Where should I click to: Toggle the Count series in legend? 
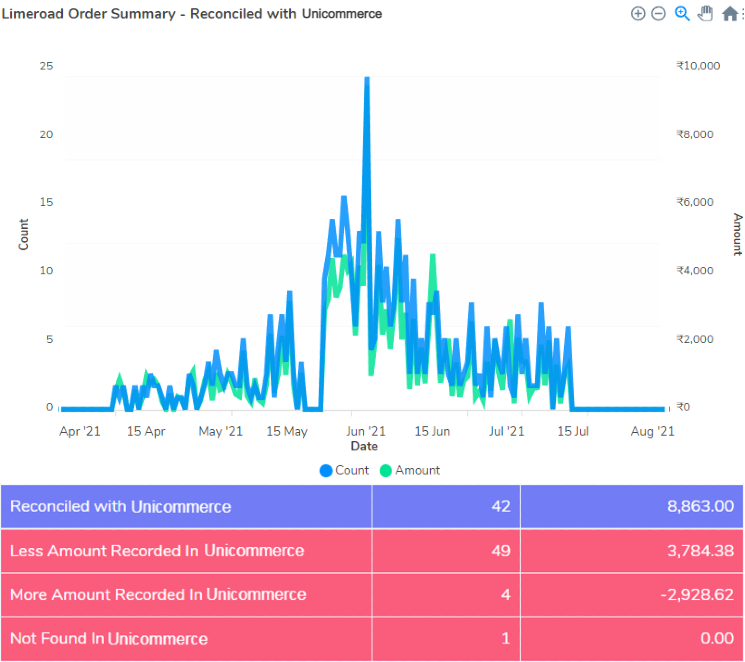pyautogui.click(x=344, y=470)
